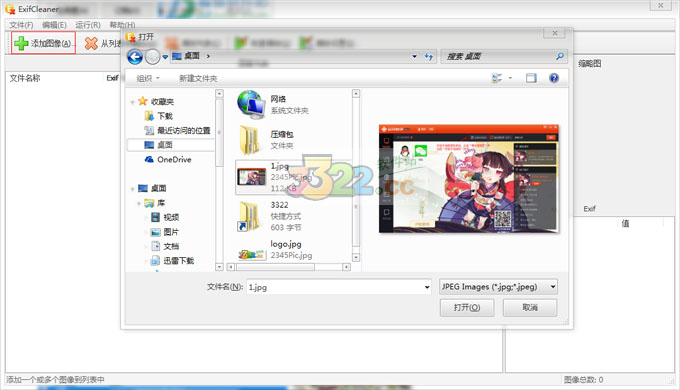The width and height of the screenshot is (680, 390).
Task: Open the 文档 documents library
Action: pyautogui.click(x=165, y=246)
